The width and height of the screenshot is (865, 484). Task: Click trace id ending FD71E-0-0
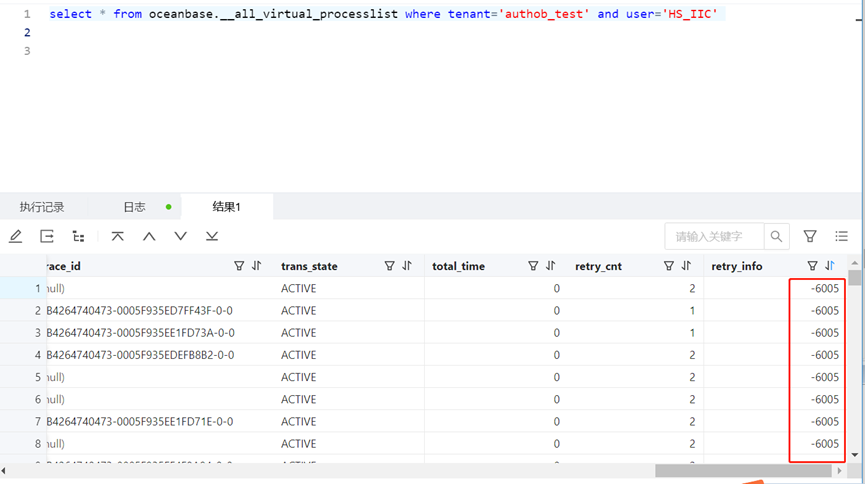pyautogui.click(x=140, y=422)
